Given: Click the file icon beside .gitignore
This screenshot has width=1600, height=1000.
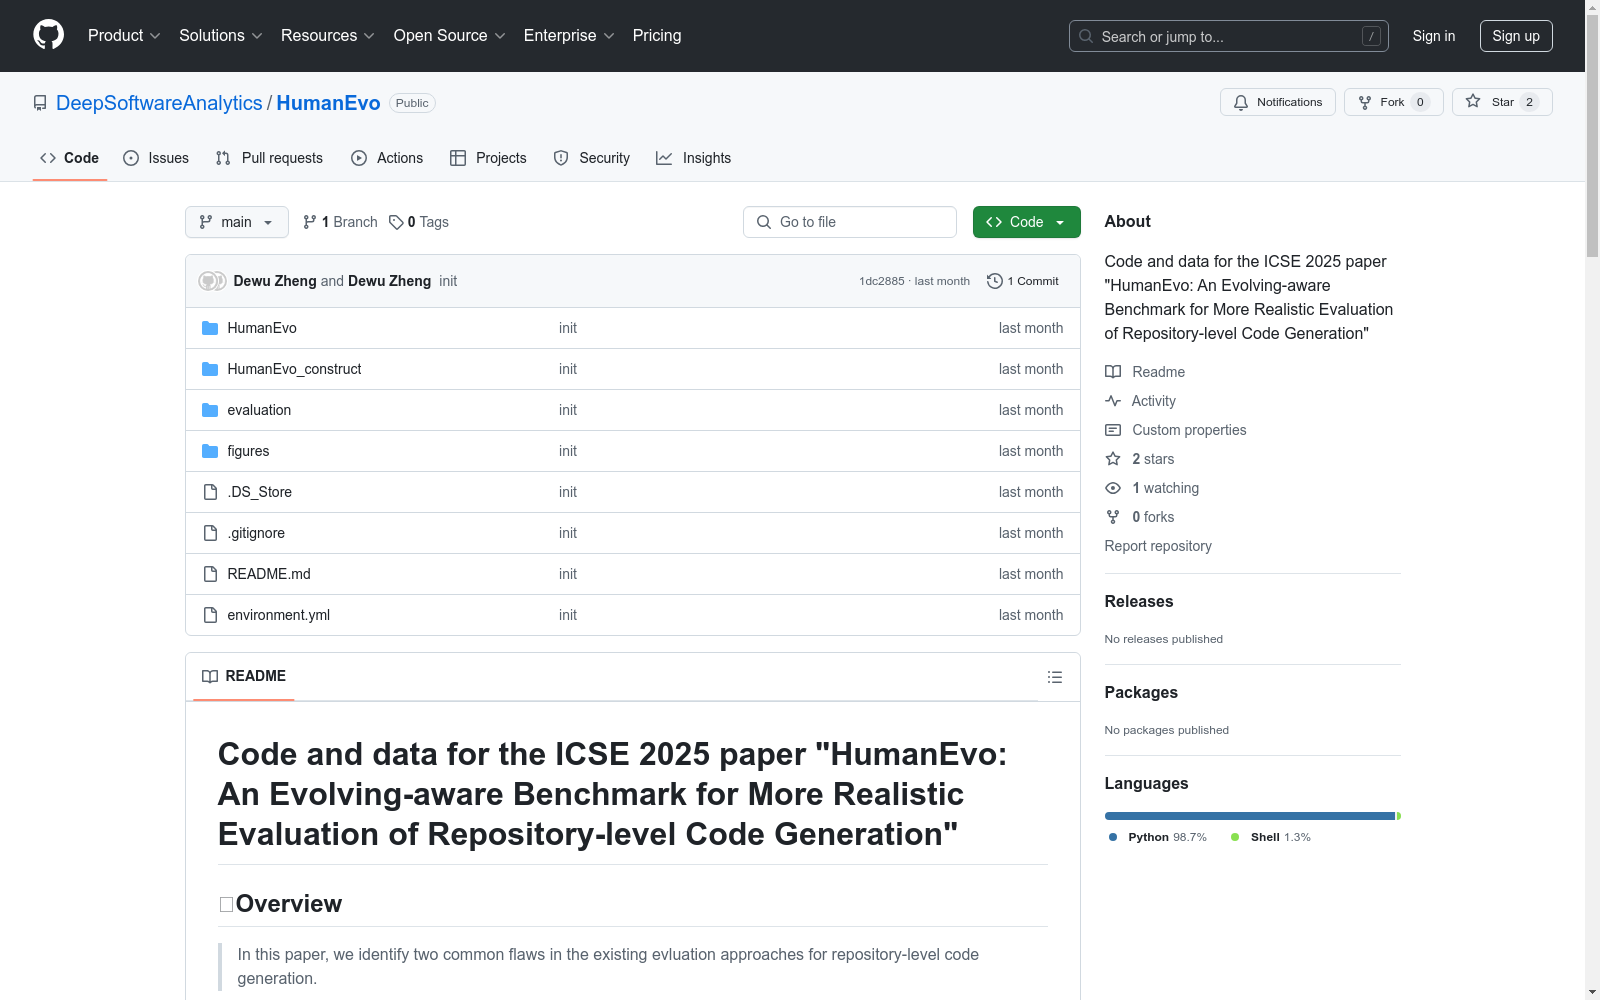Looking at the screenshot, I should click(210, 533).
